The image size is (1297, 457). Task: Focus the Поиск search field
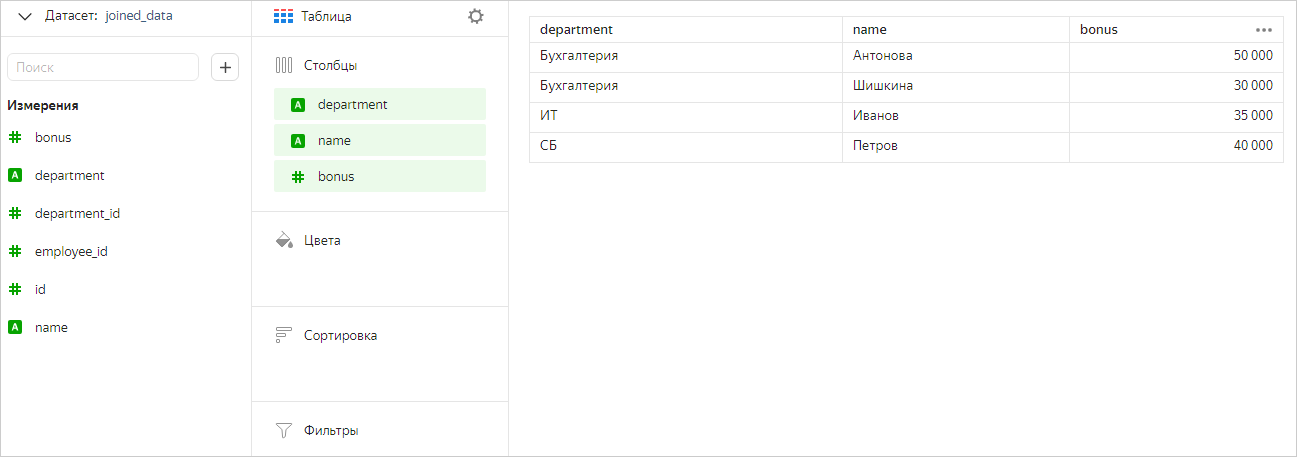[x=103, y=67]
